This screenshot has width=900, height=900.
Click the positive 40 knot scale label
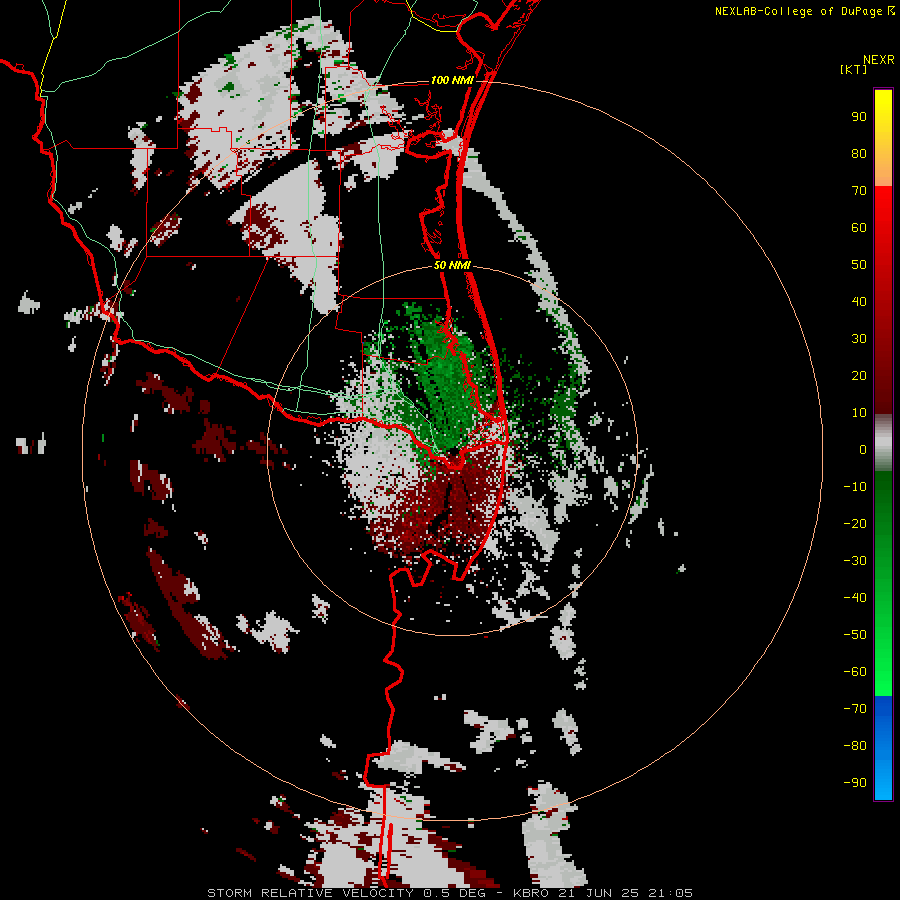859,301
